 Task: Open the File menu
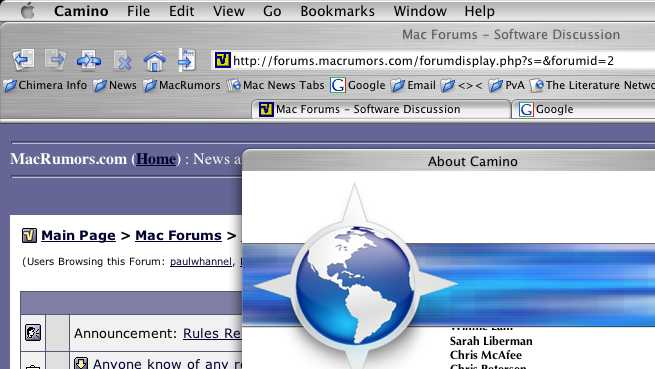(x=138, y=11)
